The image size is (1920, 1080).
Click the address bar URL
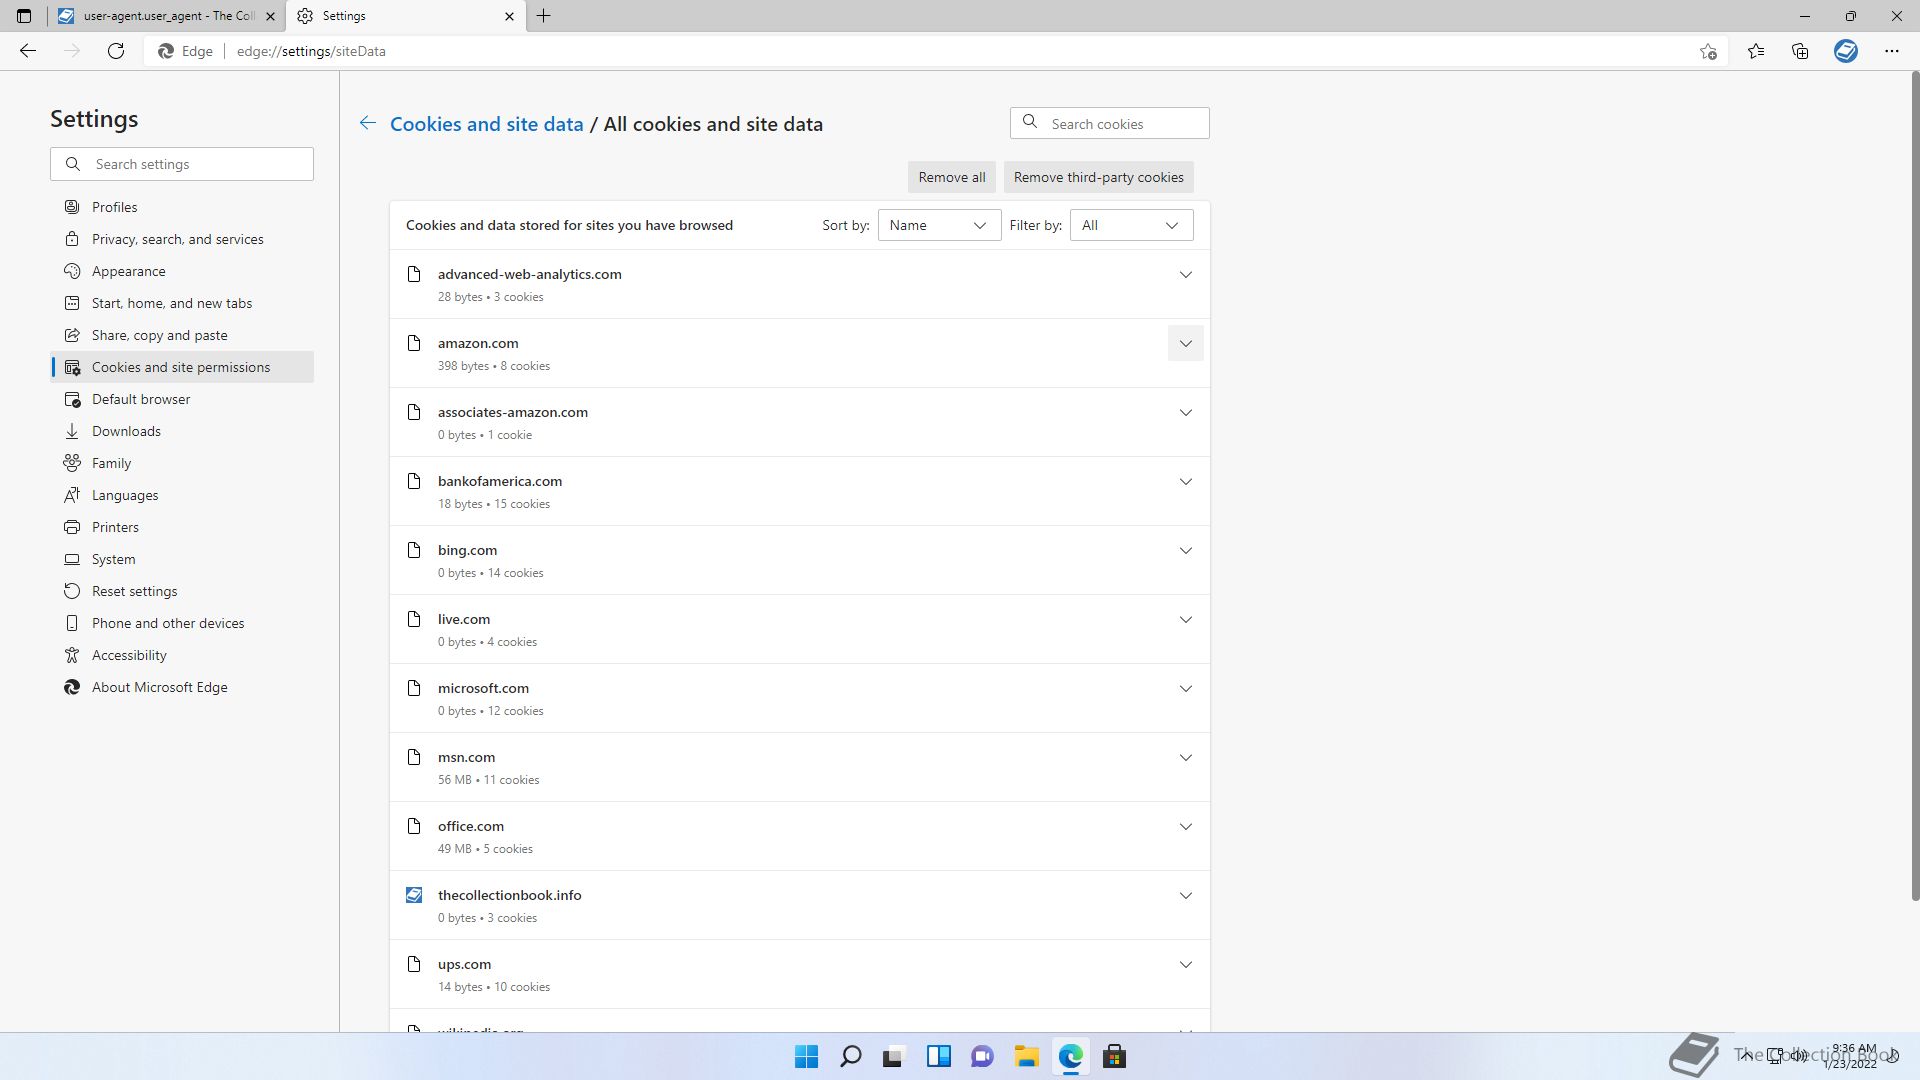click(311, 51)
